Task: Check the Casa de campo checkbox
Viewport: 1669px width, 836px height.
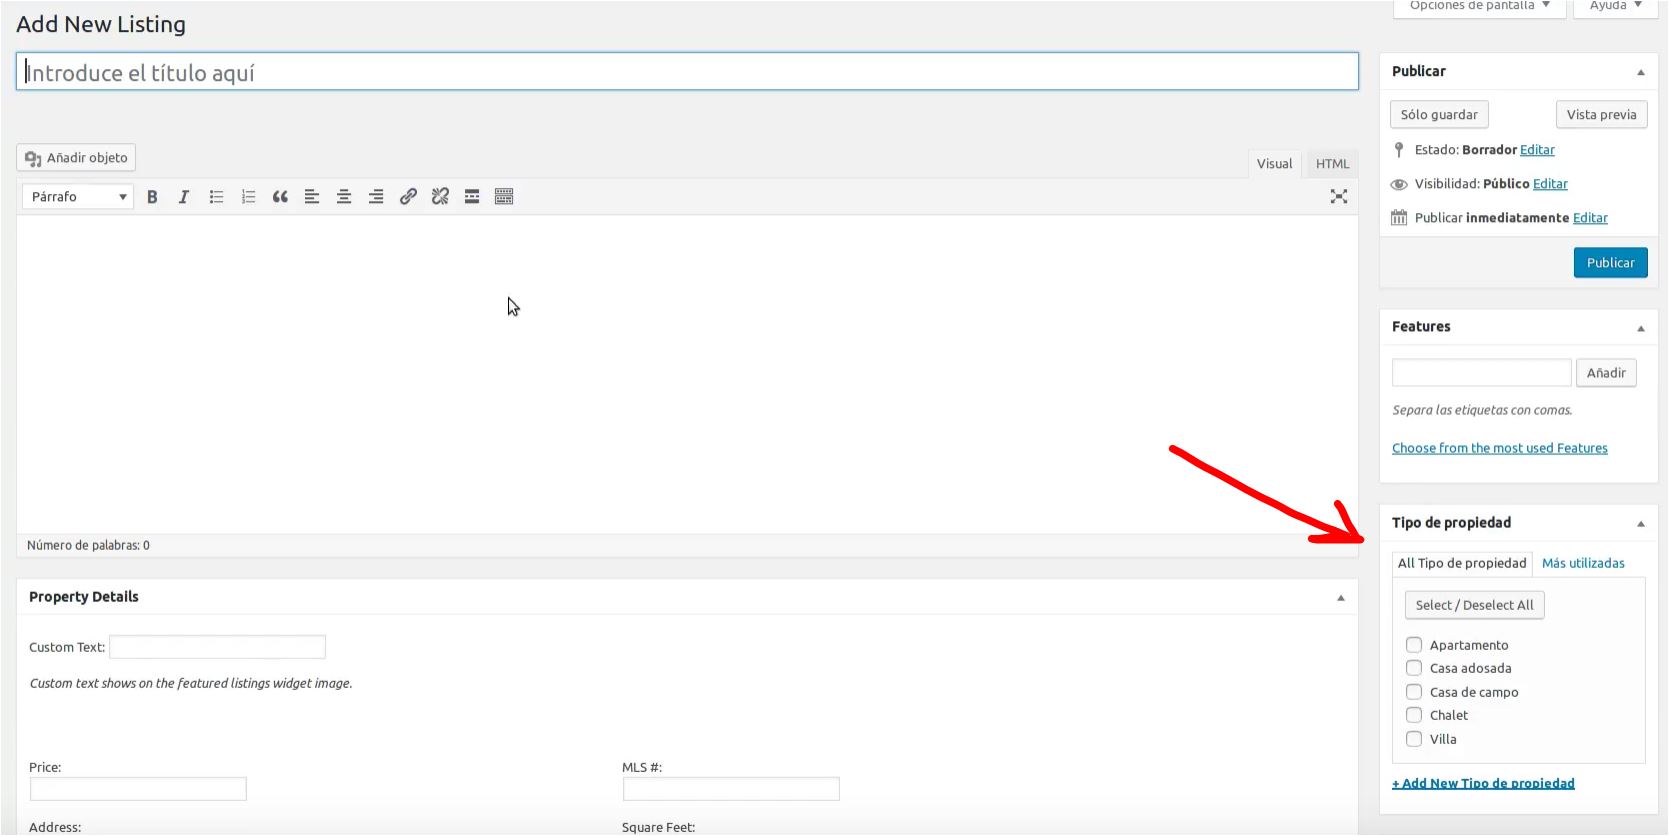Action: [1414, 692]
